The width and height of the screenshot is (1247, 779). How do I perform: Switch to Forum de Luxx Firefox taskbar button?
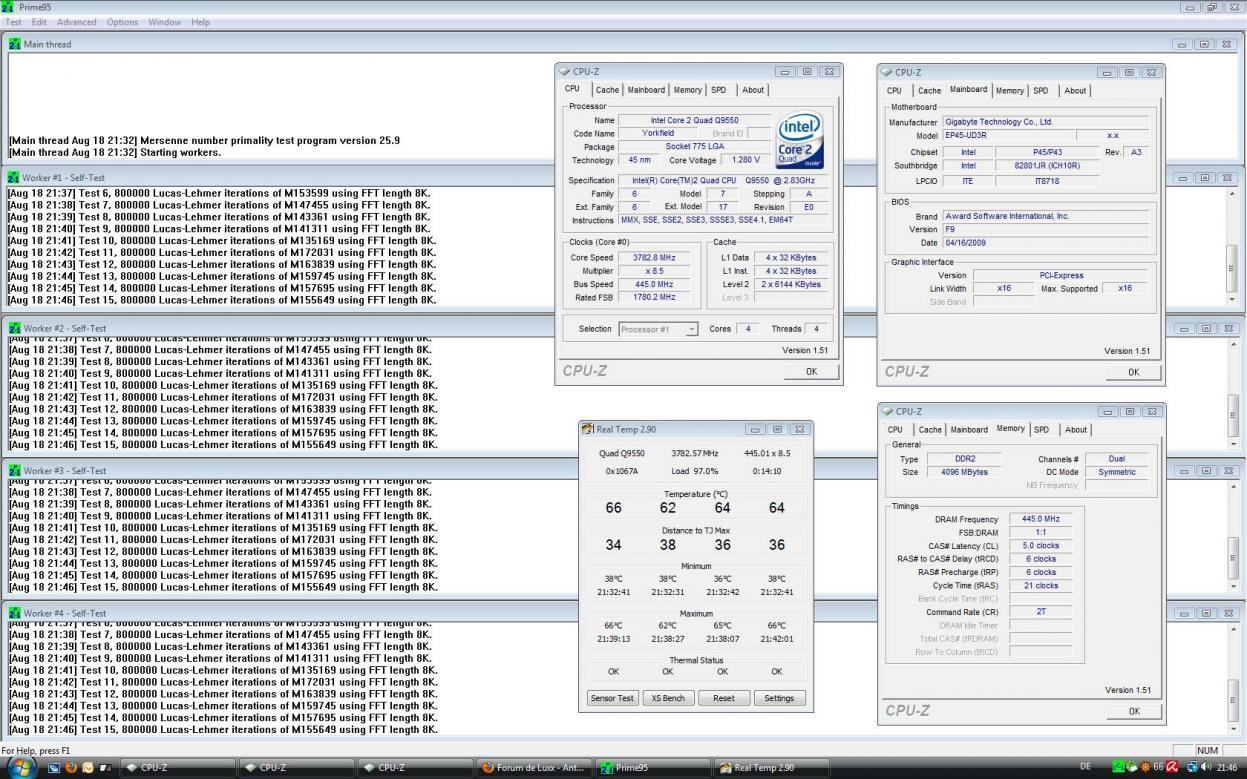(535, 768)
